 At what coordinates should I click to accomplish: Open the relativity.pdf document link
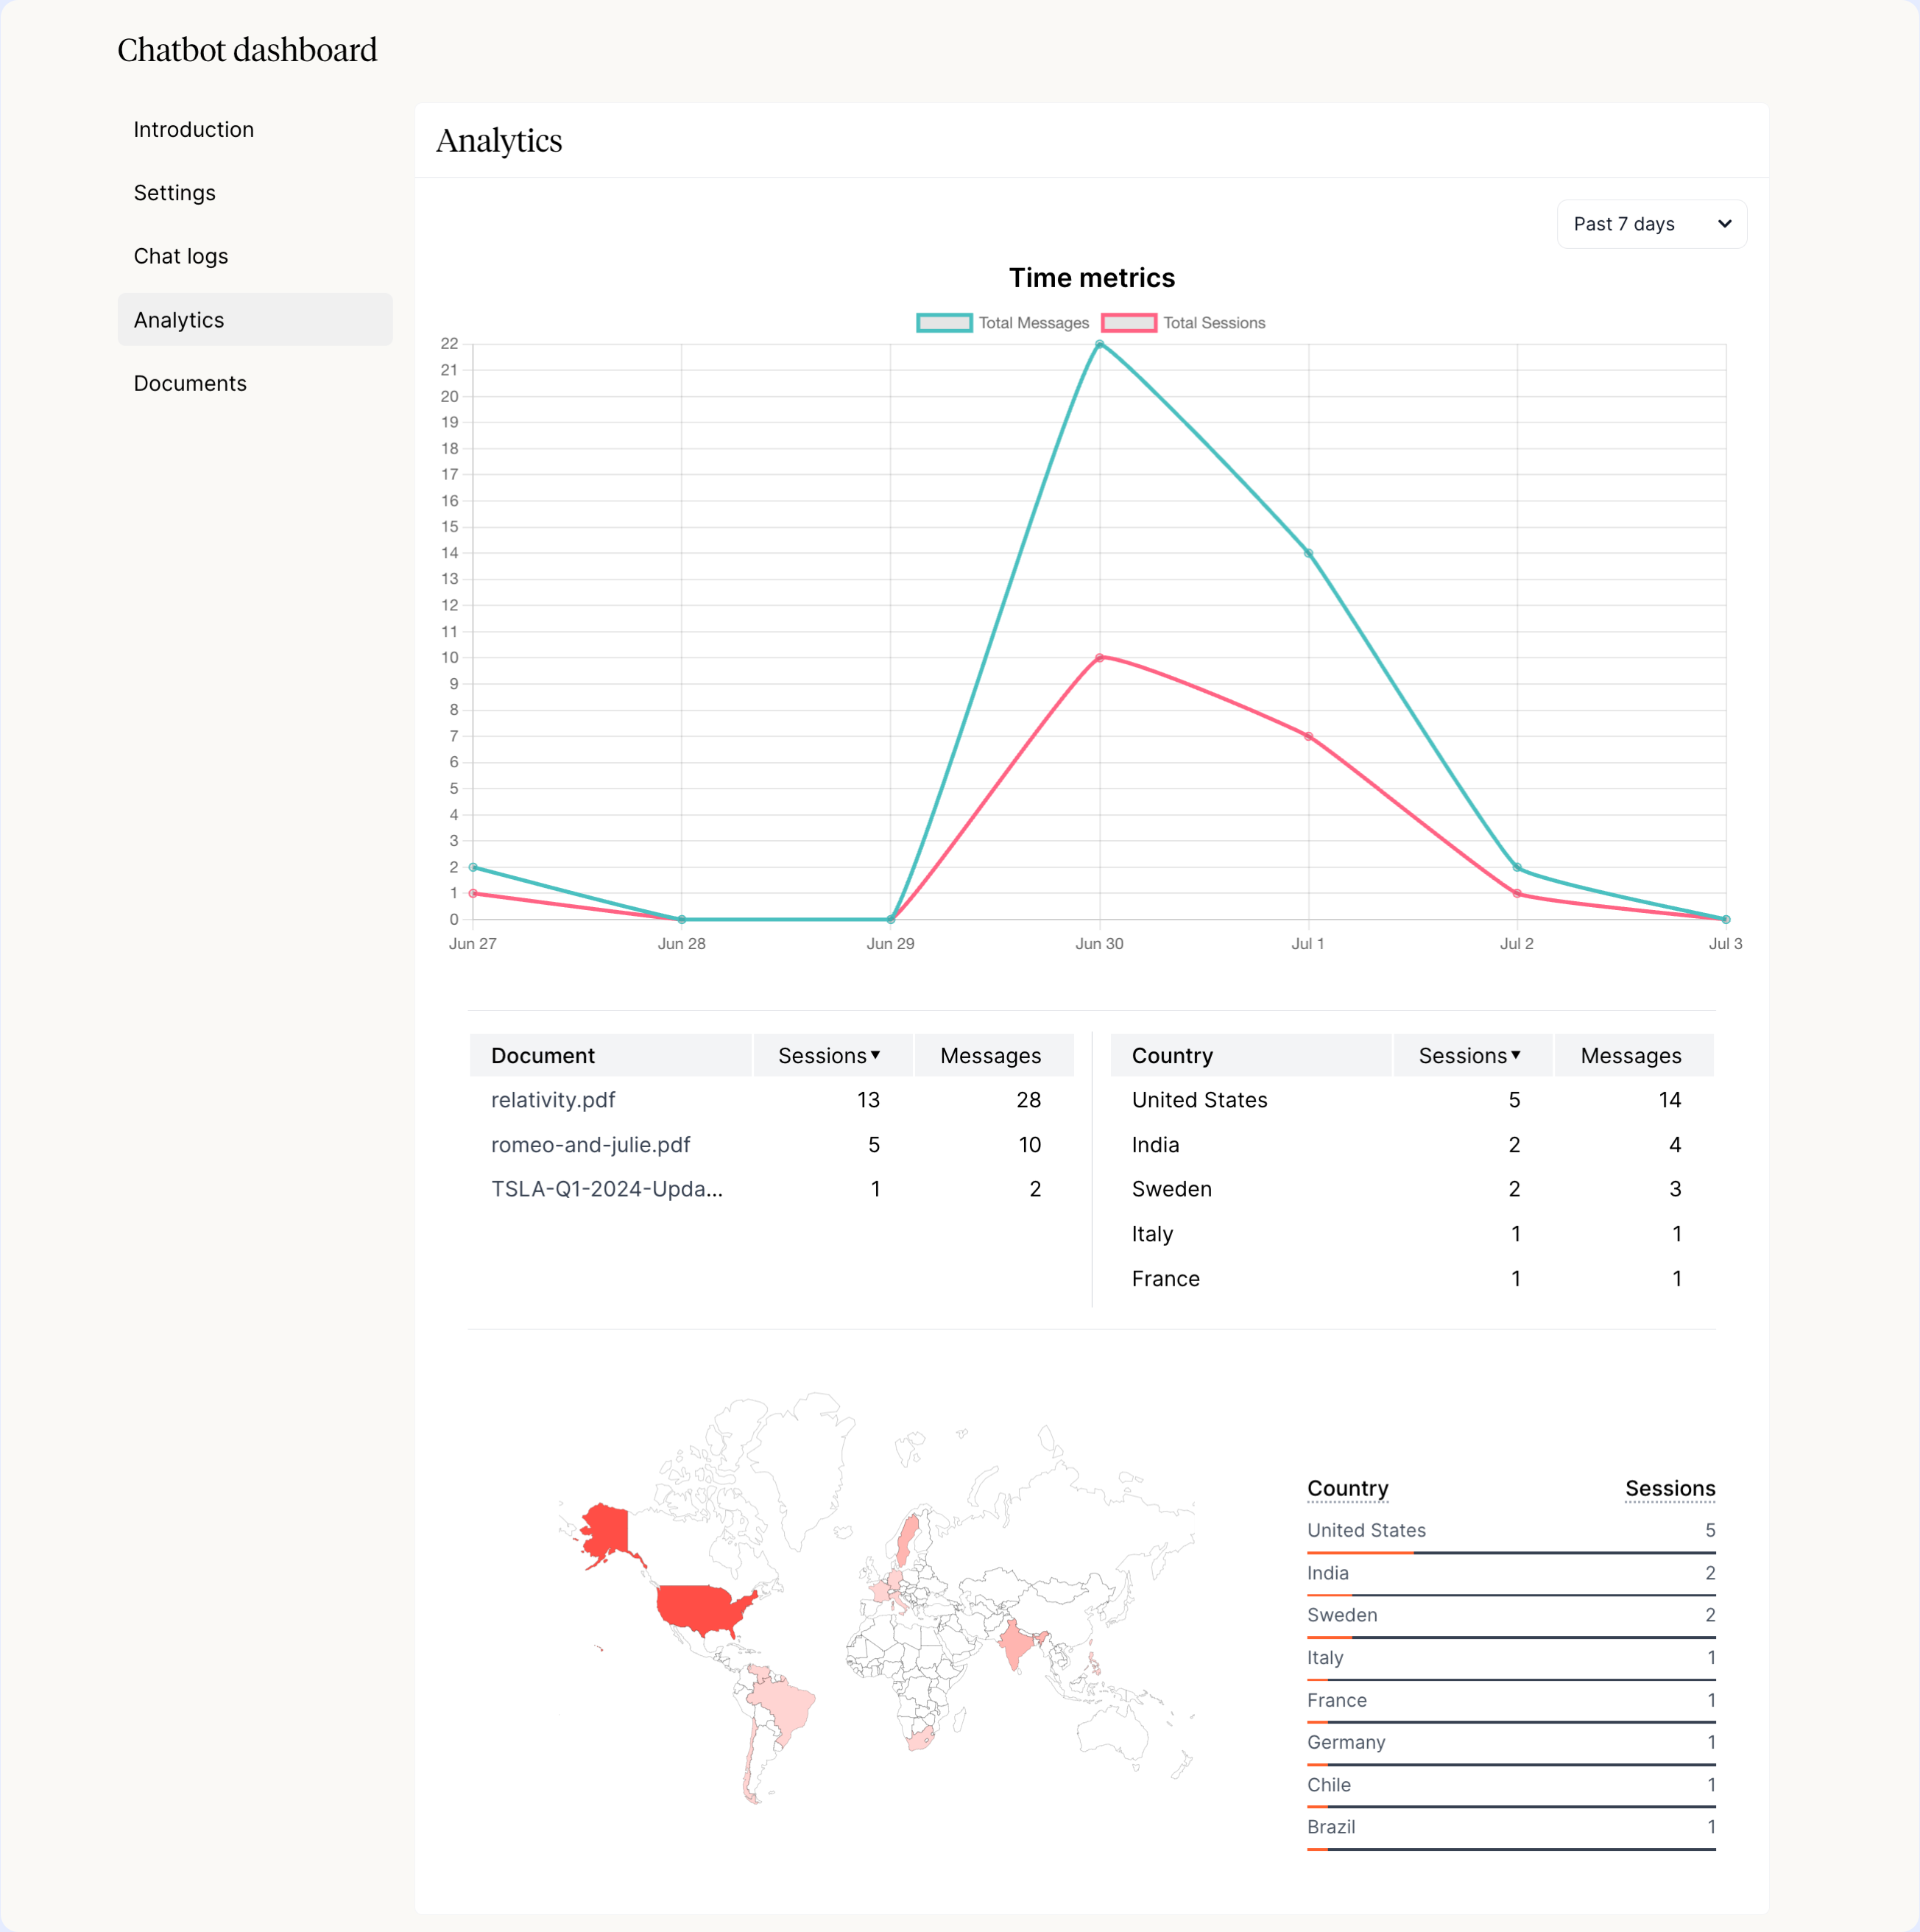[x=553, y=1100]
